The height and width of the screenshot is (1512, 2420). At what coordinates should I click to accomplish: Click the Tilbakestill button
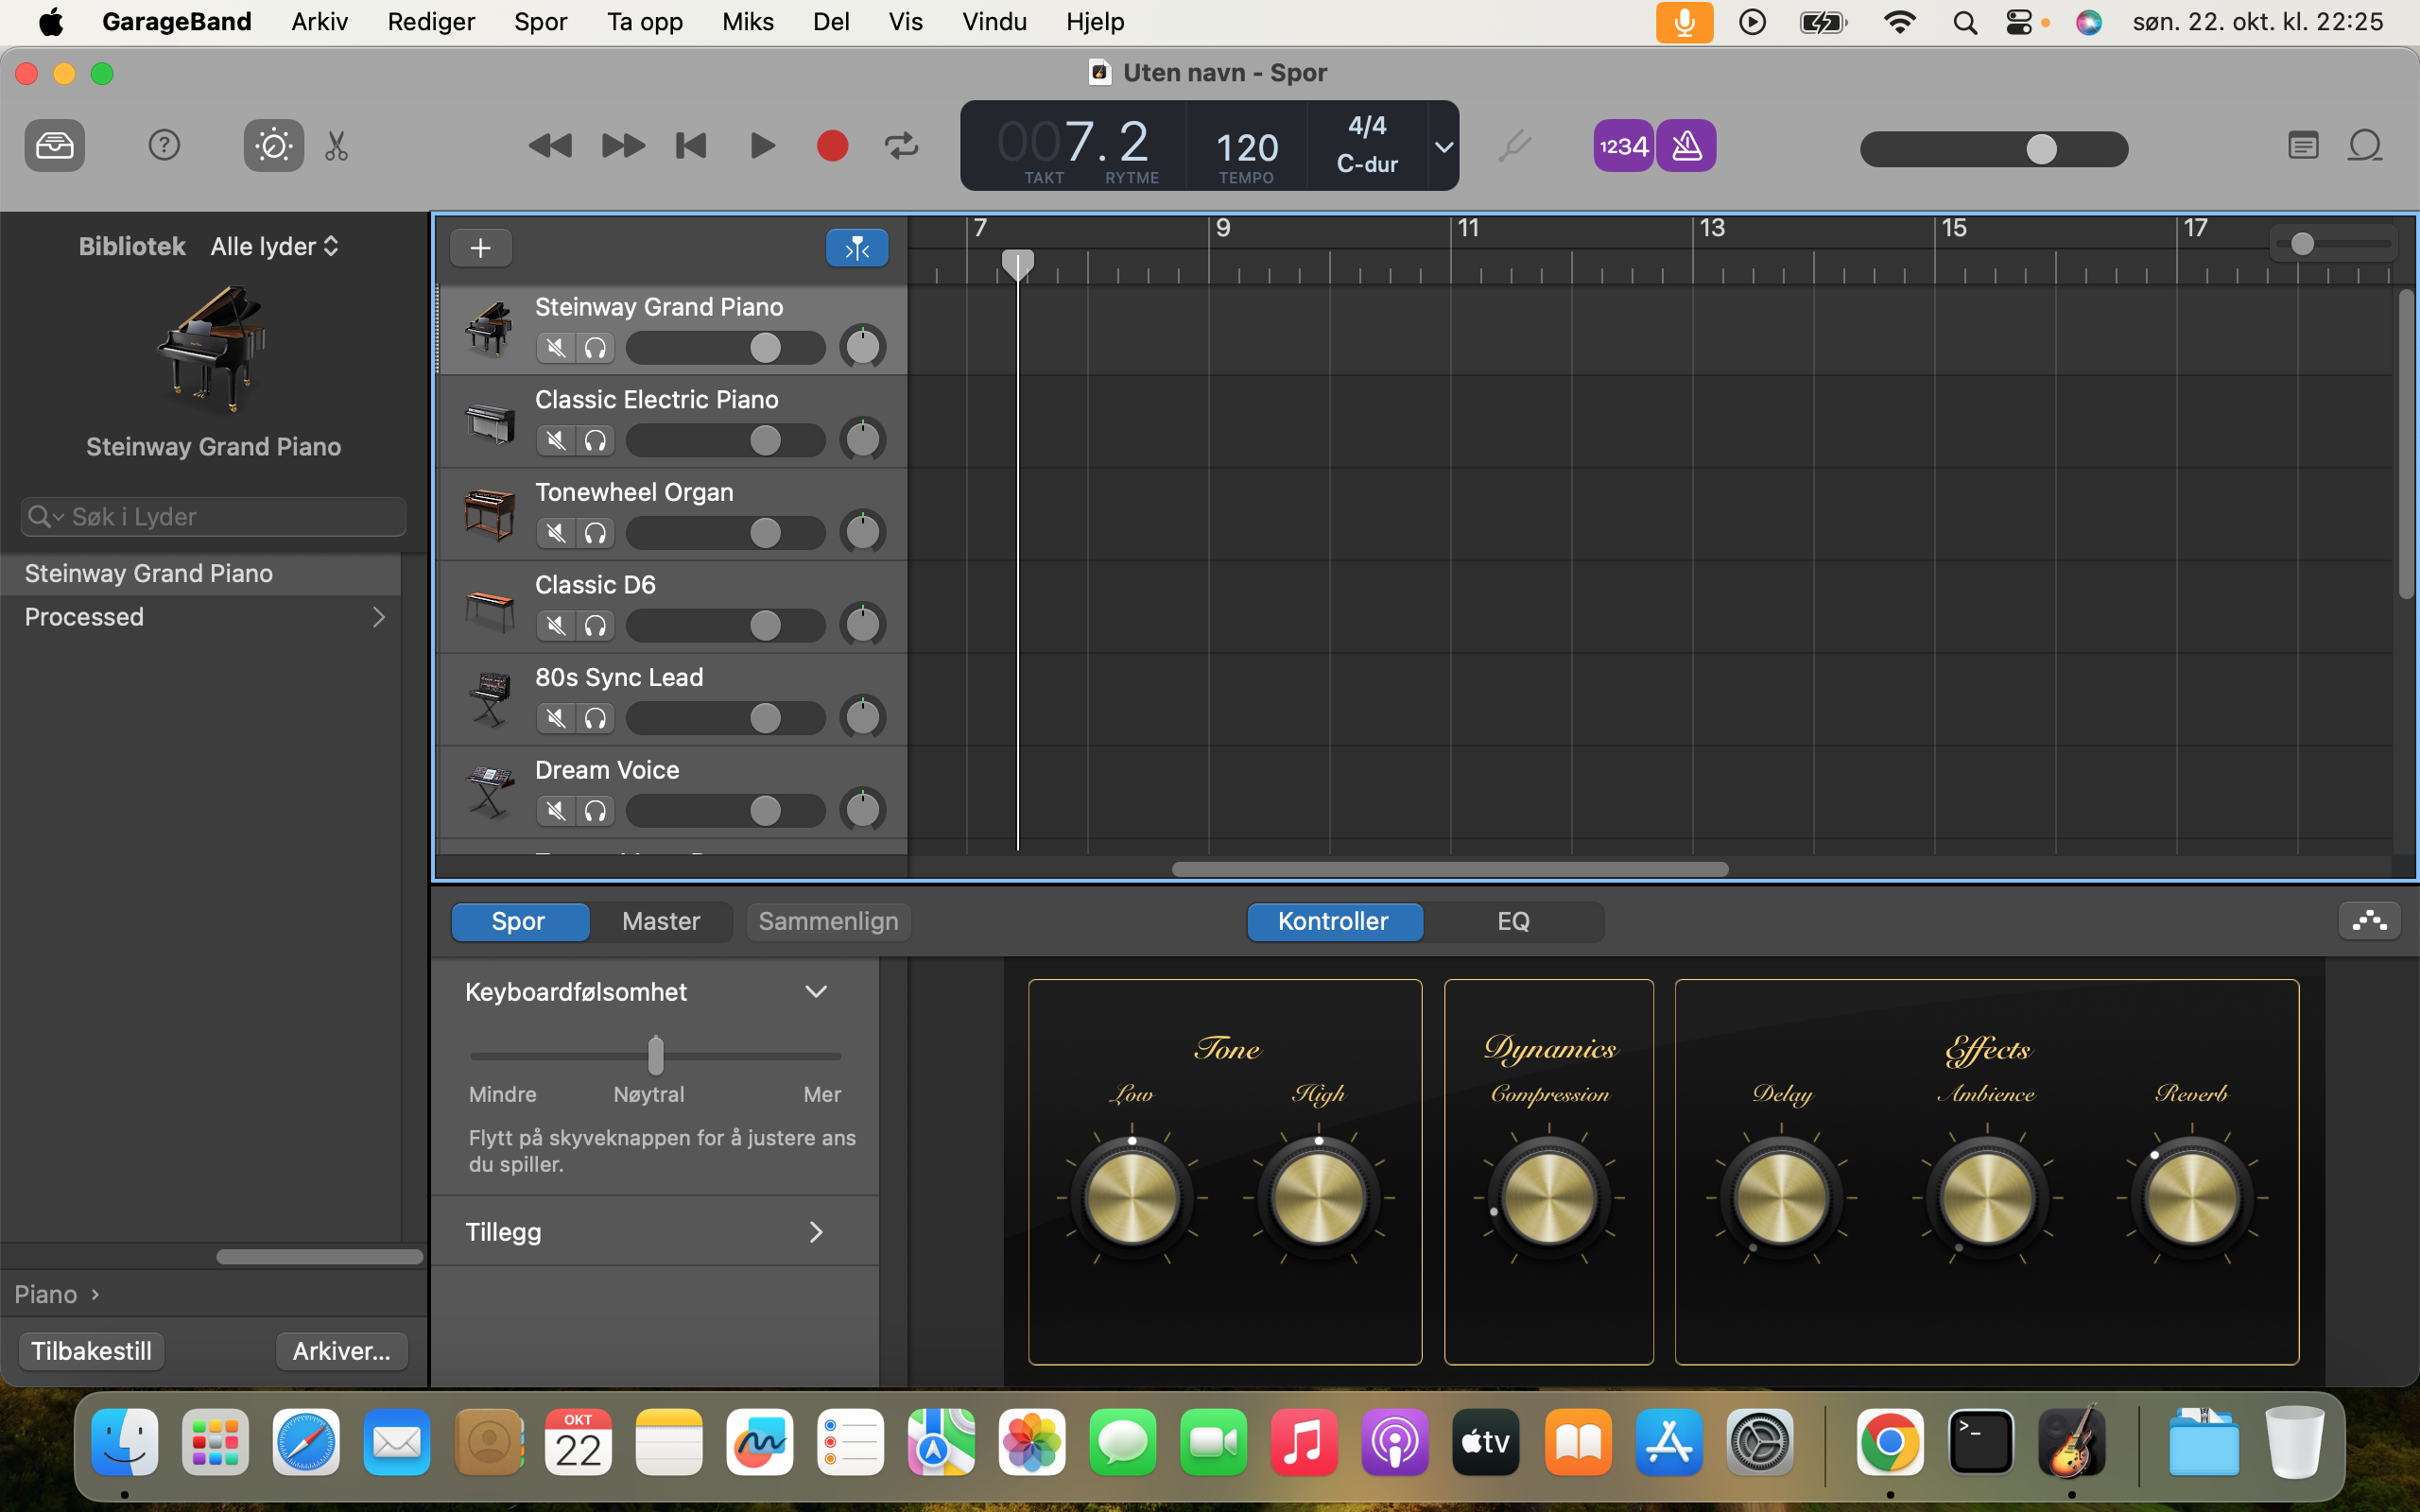pos(91,1351)
